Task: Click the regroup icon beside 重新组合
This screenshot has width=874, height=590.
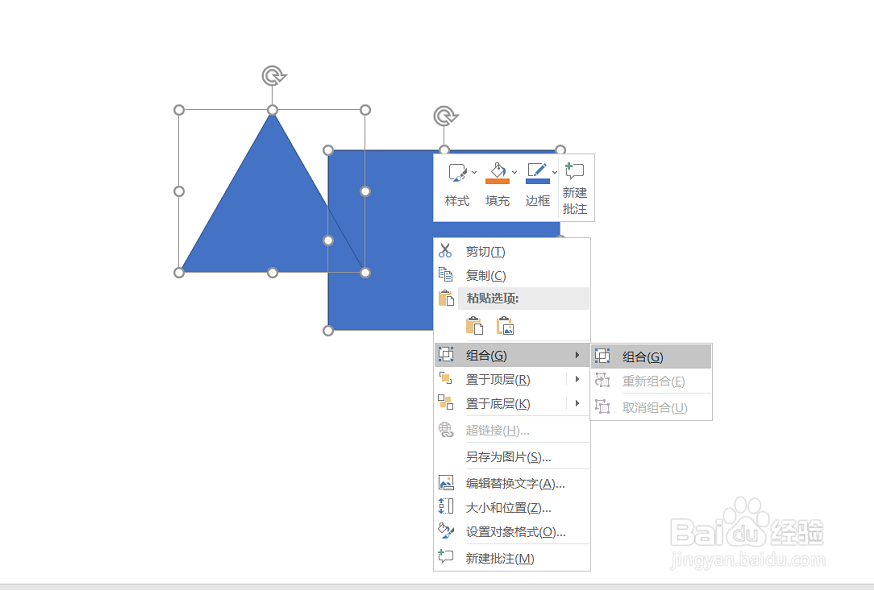Action: [602, 380]
